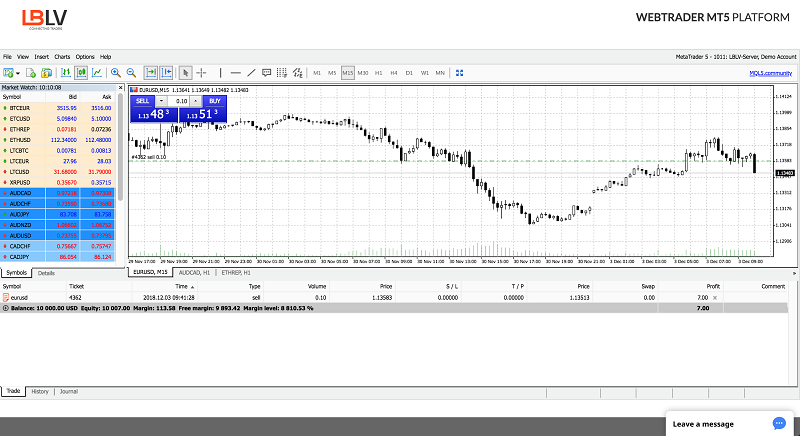The image size is (800, 436).
Task: Zoom in the chart
Action: click(116, 73)
